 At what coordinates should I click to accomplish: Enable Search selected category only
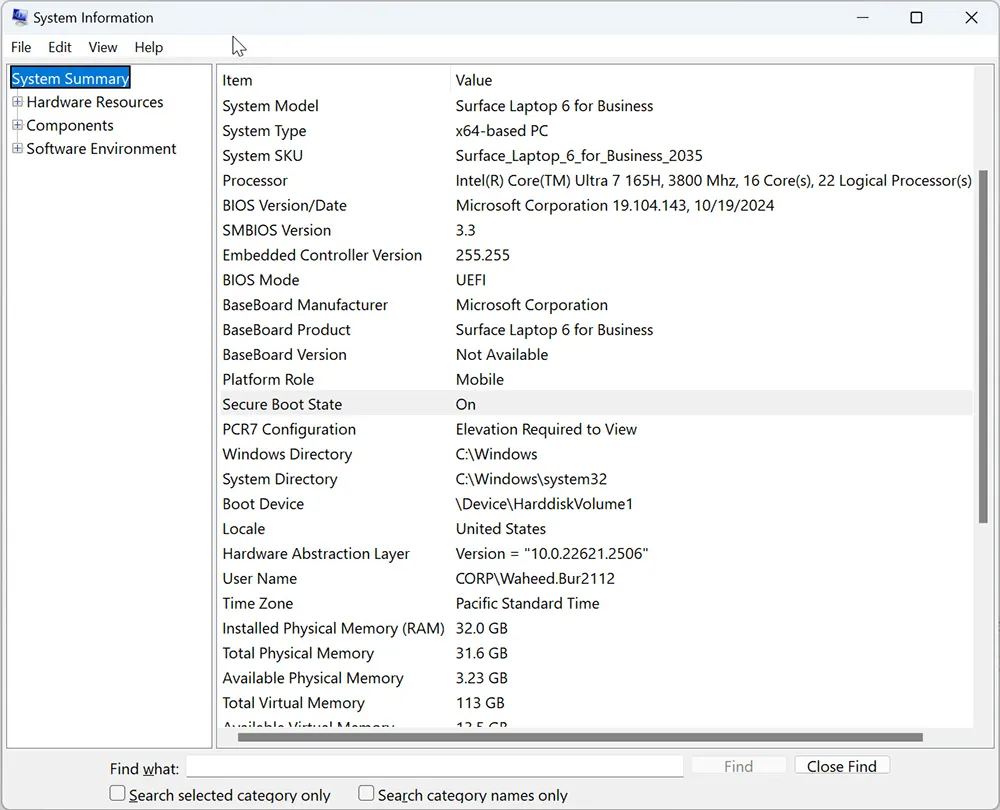click(117, 792)
